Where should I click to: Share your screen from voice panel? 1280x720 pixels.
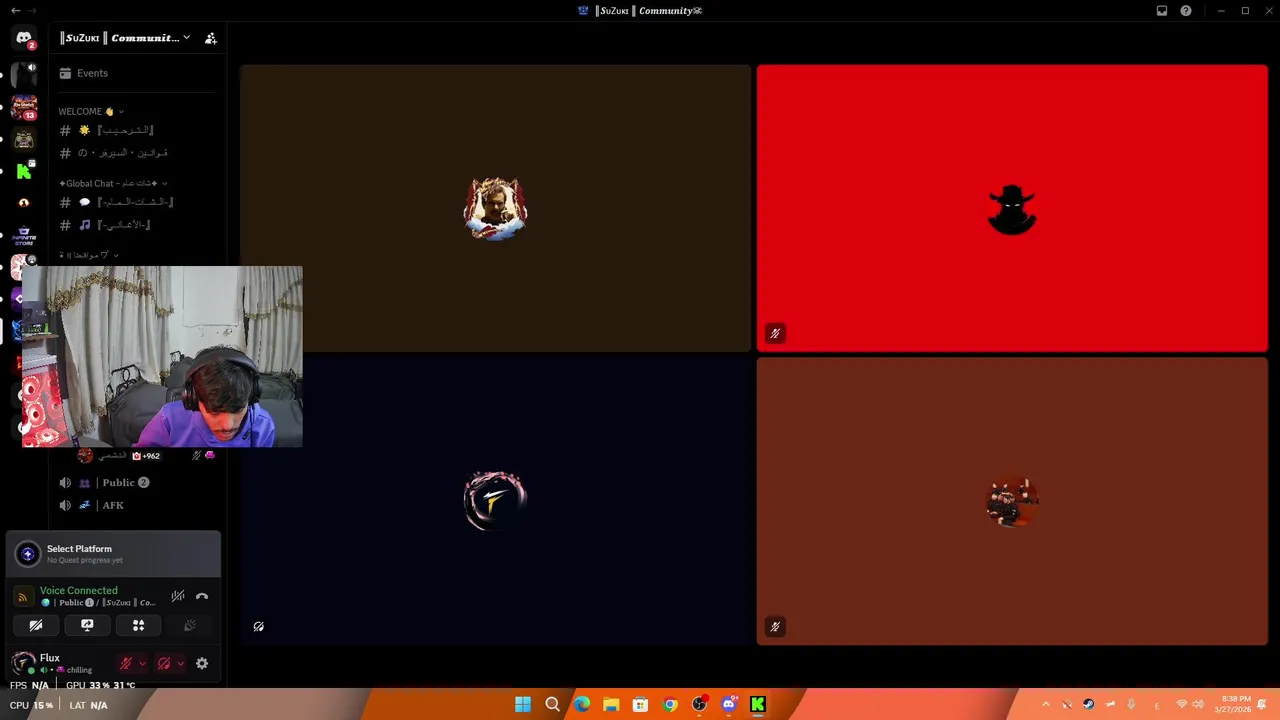click(87, 626)
